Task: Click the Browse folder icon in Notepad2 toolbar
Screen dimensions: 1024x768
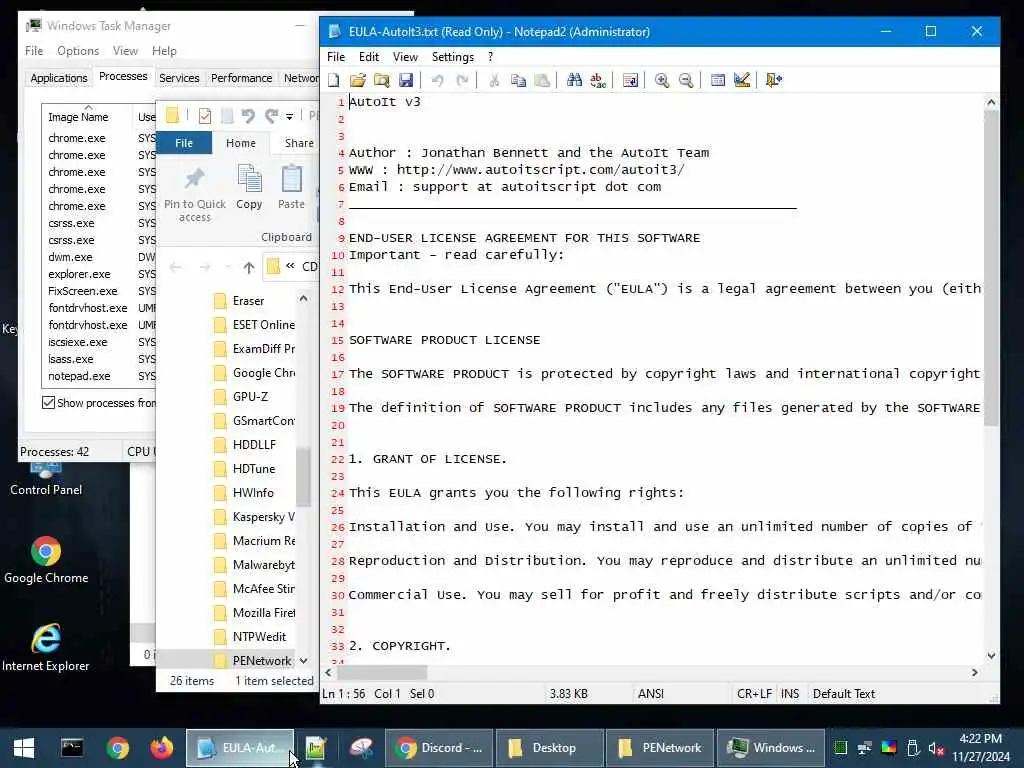Action: point(381,80)
